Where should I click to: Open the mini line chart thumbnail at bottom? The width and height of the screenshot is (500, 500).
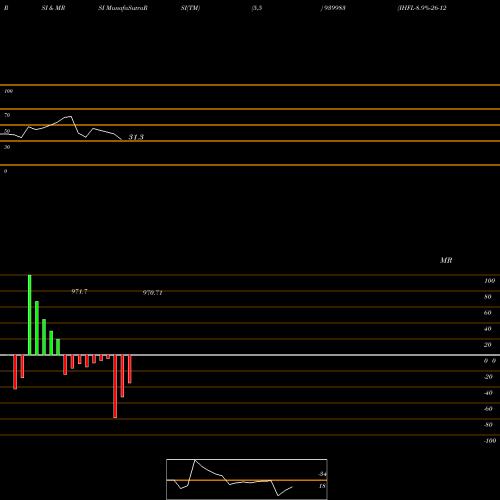247,479
